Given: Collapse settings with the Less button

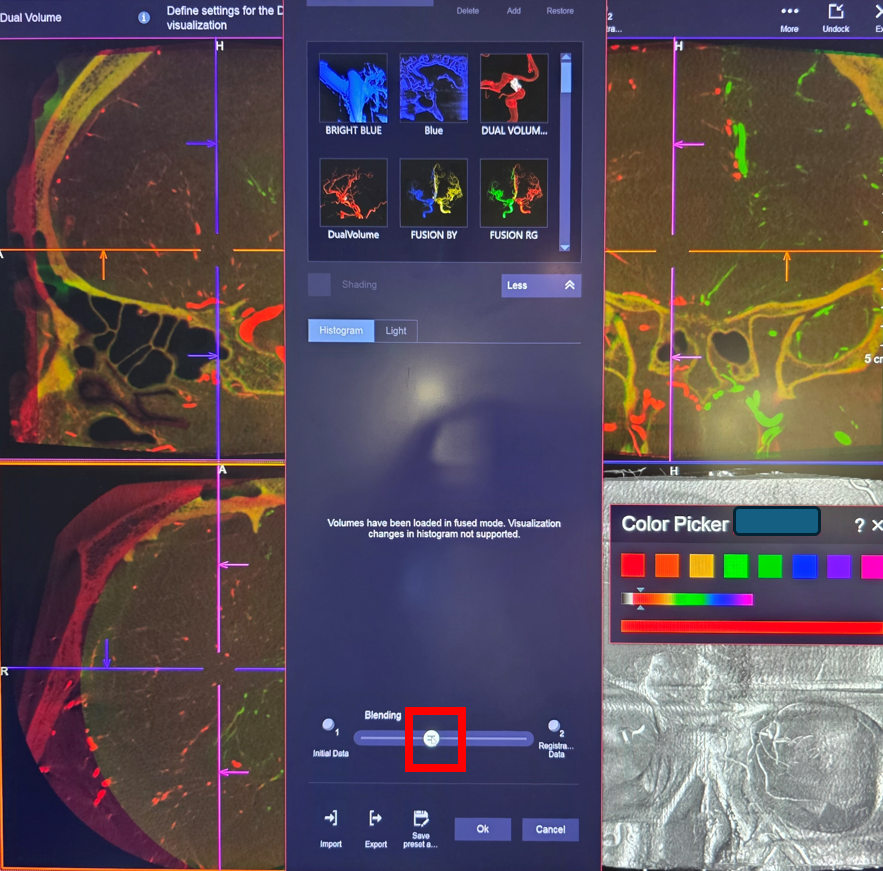Looking at the screenshot, I should pos(540,285).
